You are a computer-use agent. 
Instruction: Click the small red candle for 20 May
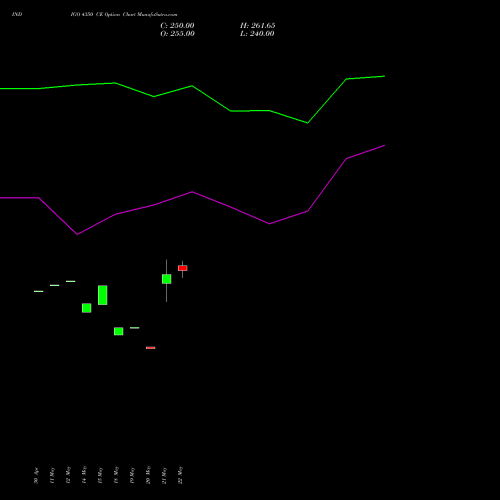(151, 348)
